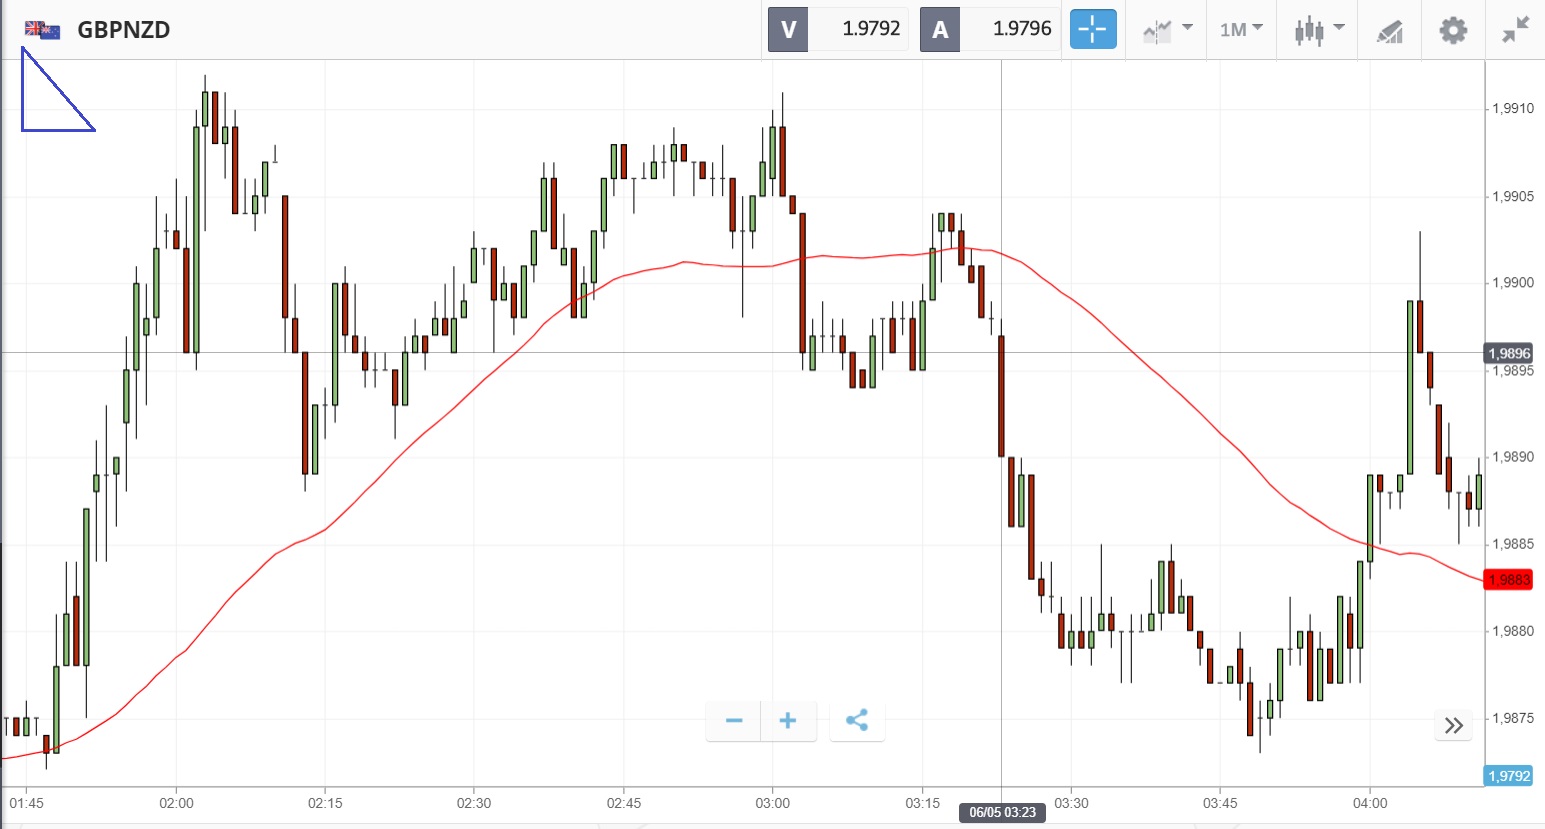Image resolution: width=1545 pixels, height=829 pixels.
Task: Zoom out the chart with minus
Action: point(734,721)
